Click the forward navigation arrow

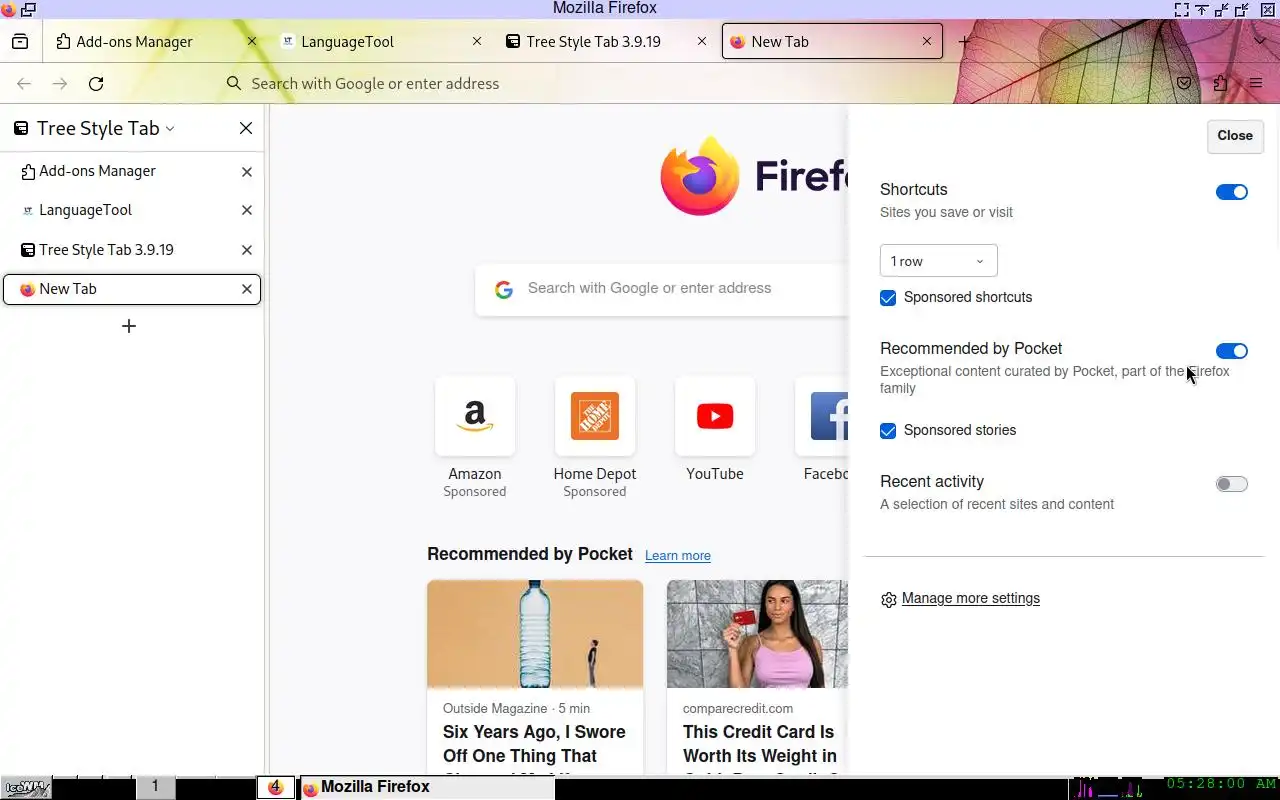point(60,84)
